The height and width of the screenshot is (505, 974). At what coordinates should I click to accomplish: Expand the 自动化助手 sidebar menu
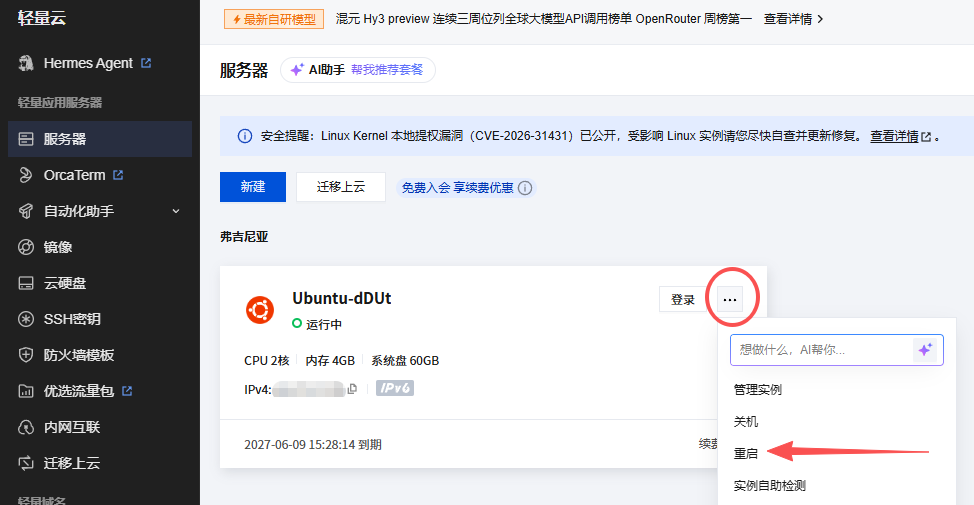99,211
